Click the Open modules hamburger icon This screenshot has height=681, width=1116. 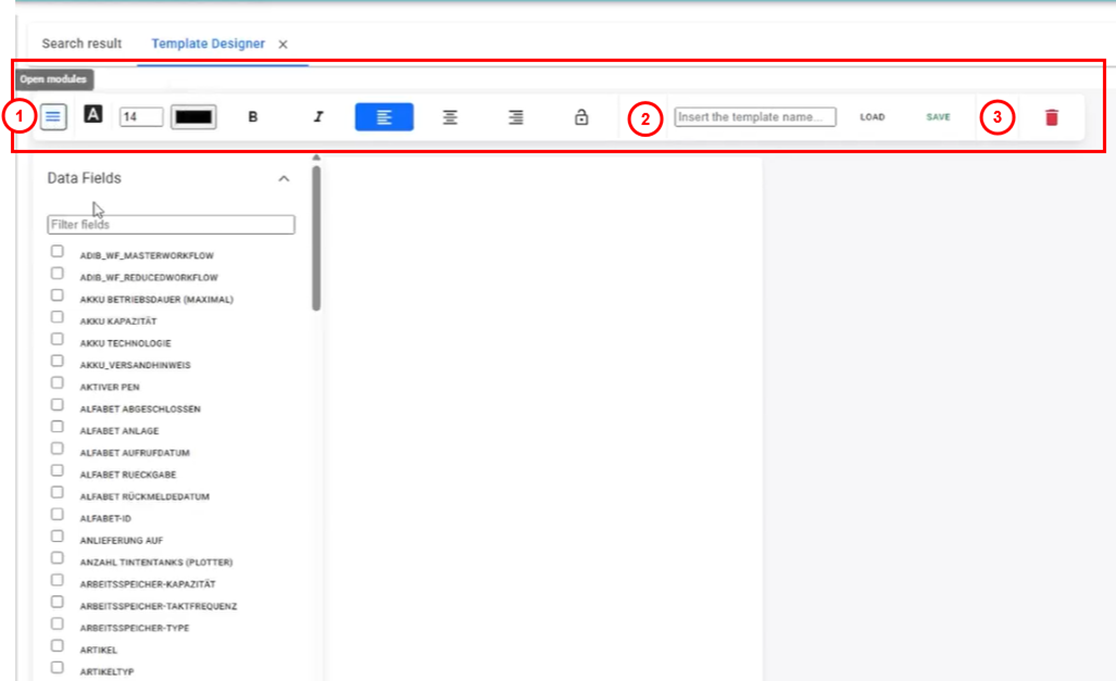click(x=54, y=117)
